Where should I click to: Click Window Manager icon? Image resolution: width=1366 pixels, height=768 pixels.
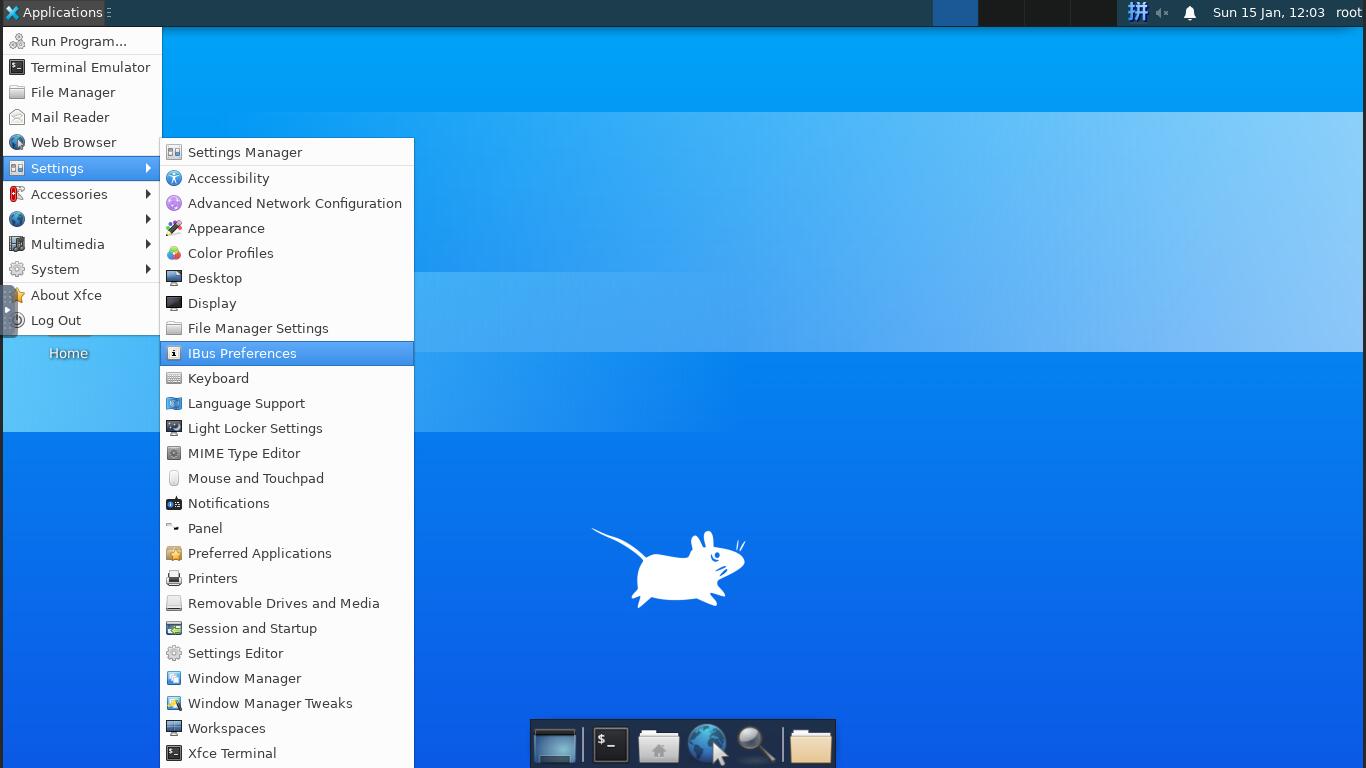[174, 678]
